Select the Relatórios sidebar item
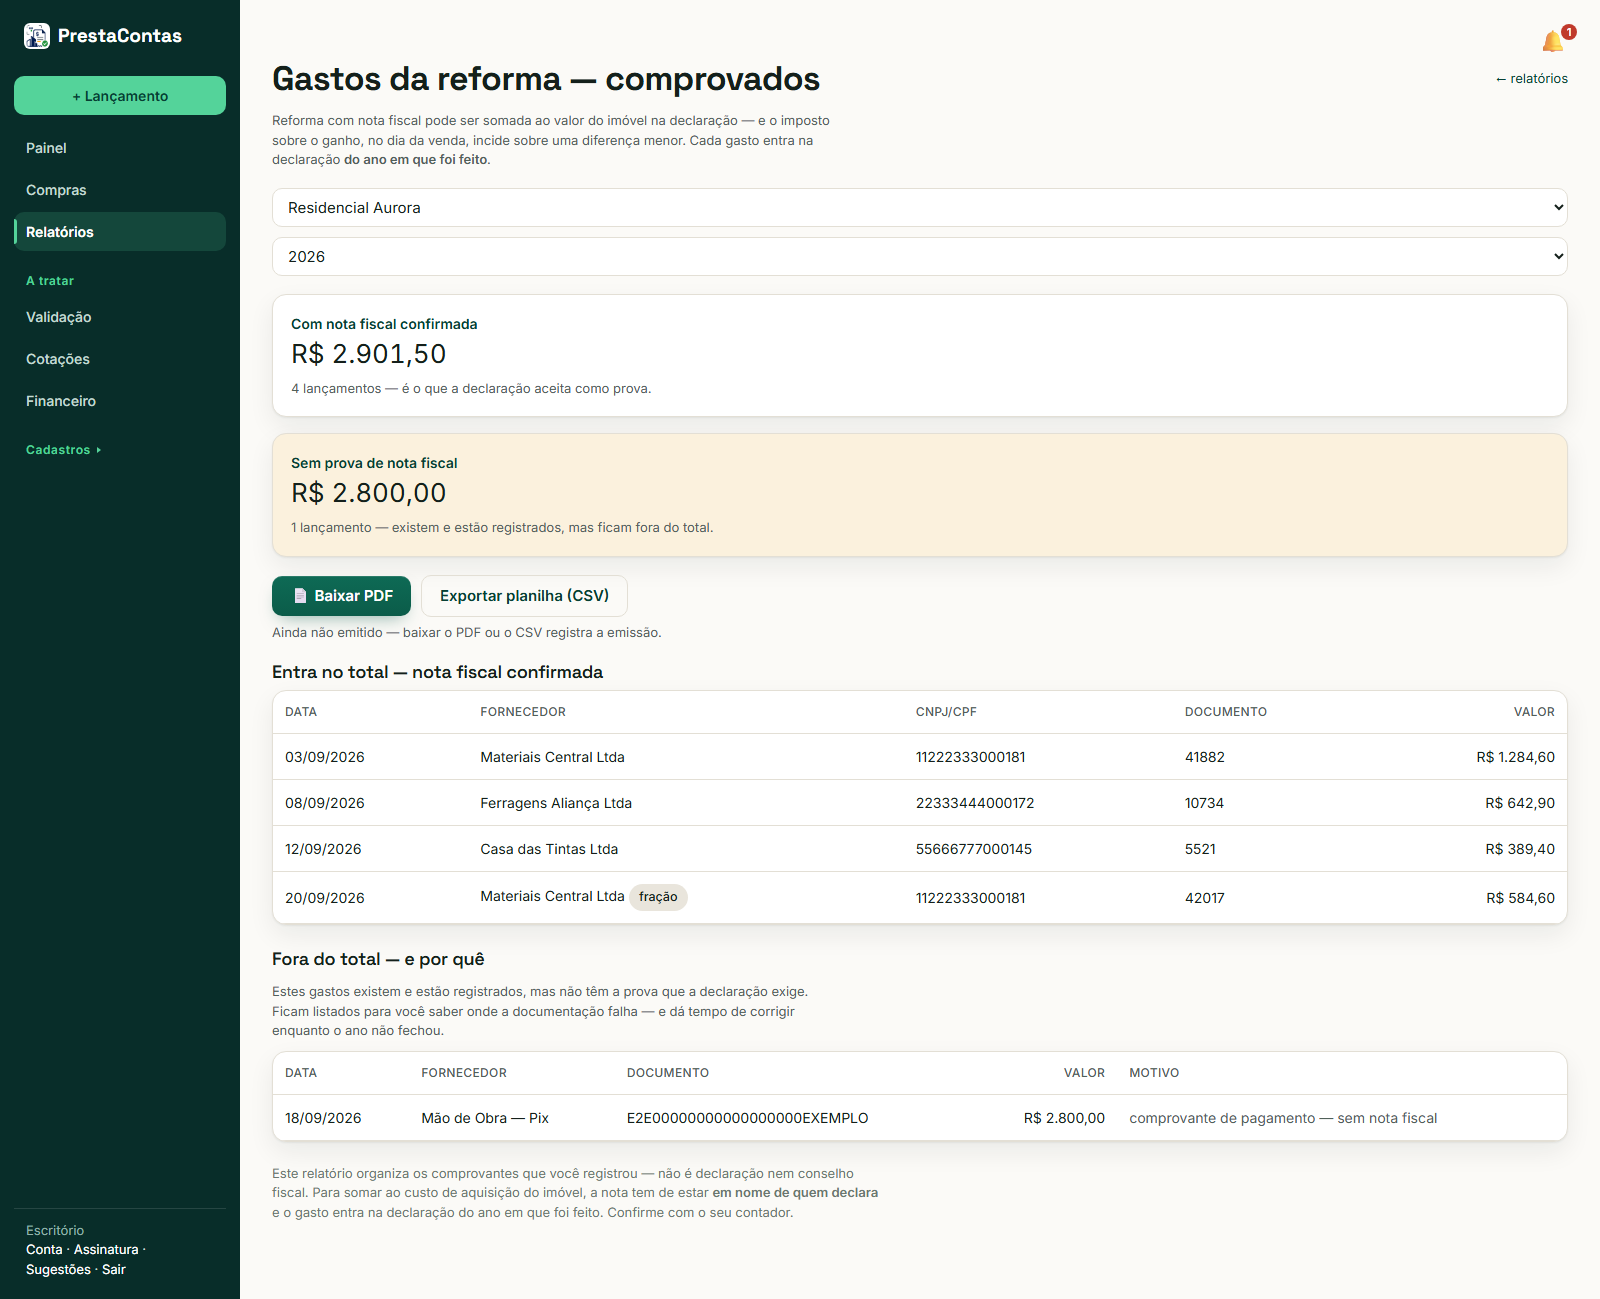Screen dimensions: 1600x1299 pyautogui.click(x=120, y=232)
